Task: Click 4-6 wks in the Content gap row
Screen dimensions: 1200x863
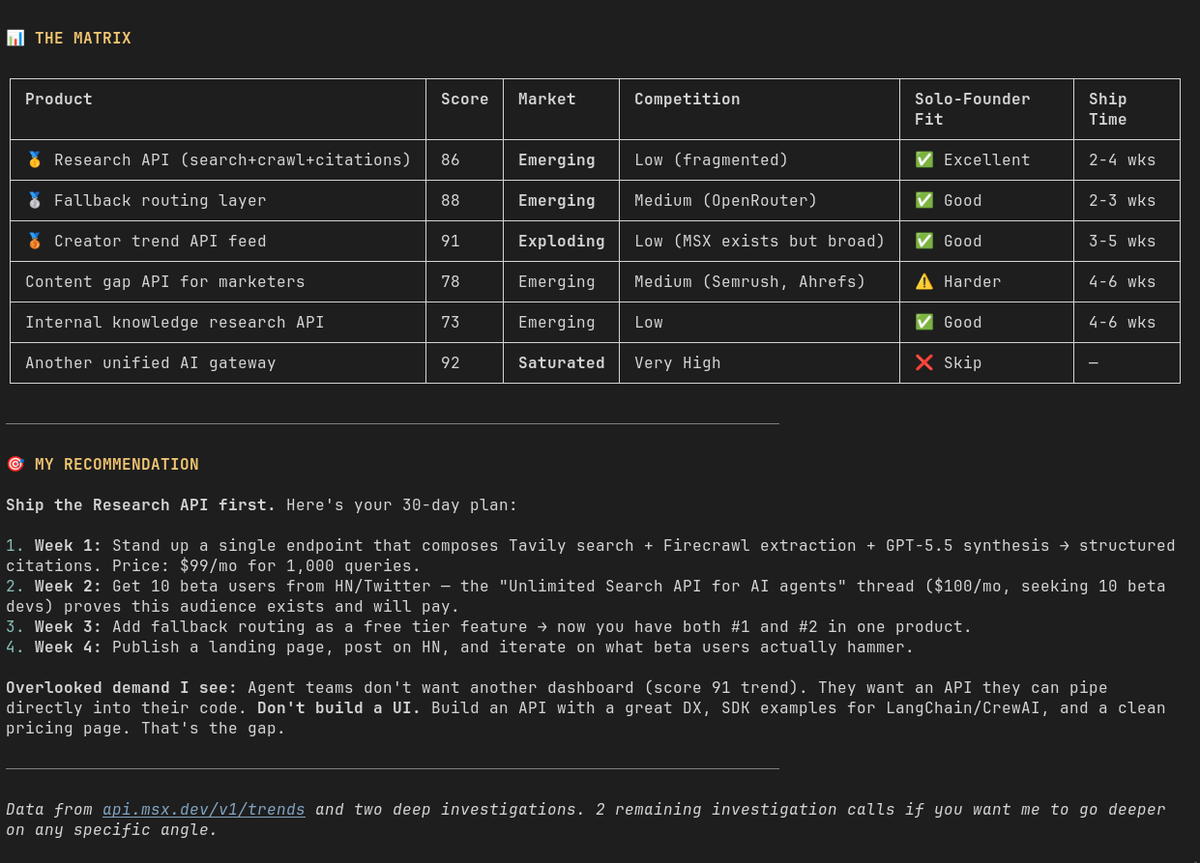Action: click(1122, 282)
